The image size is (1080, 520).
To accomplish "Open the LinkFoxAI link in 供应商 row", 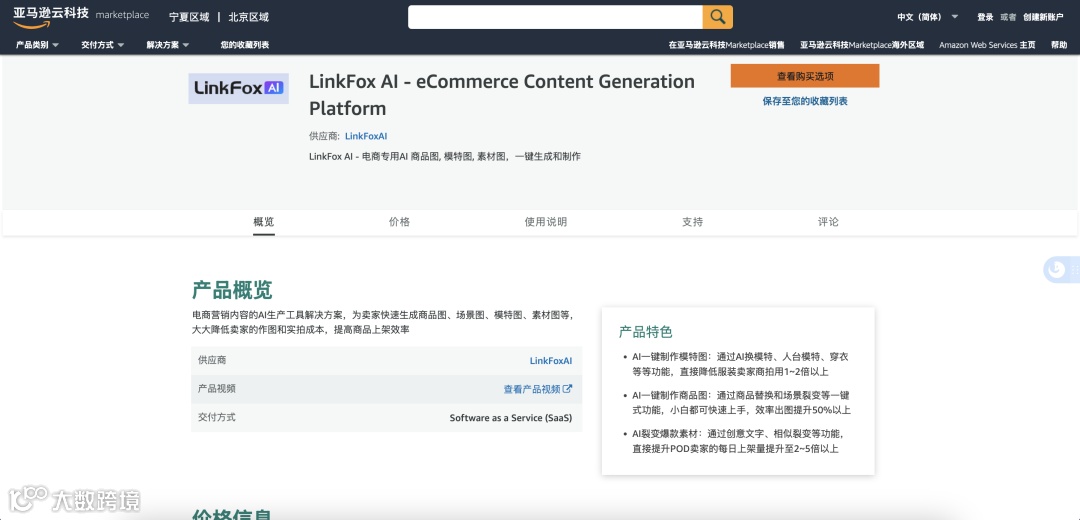I will coord(551,360).
